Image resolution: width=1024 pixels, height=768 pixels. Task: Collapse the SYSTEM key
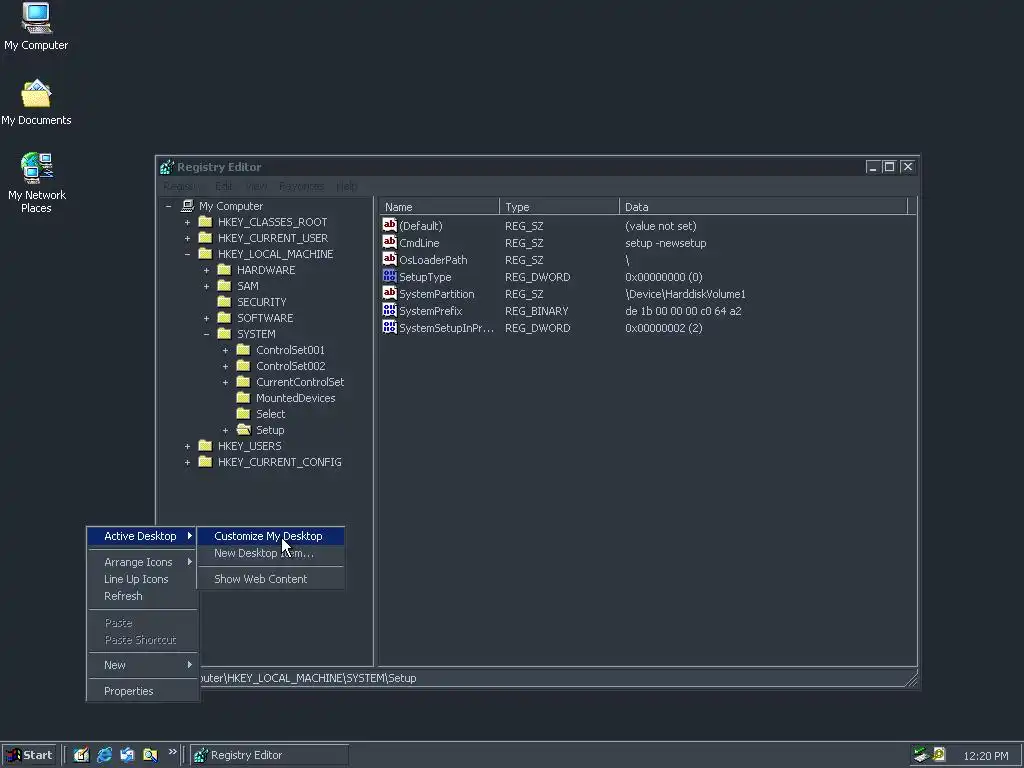pyautogui.click(x=206, y=334)
